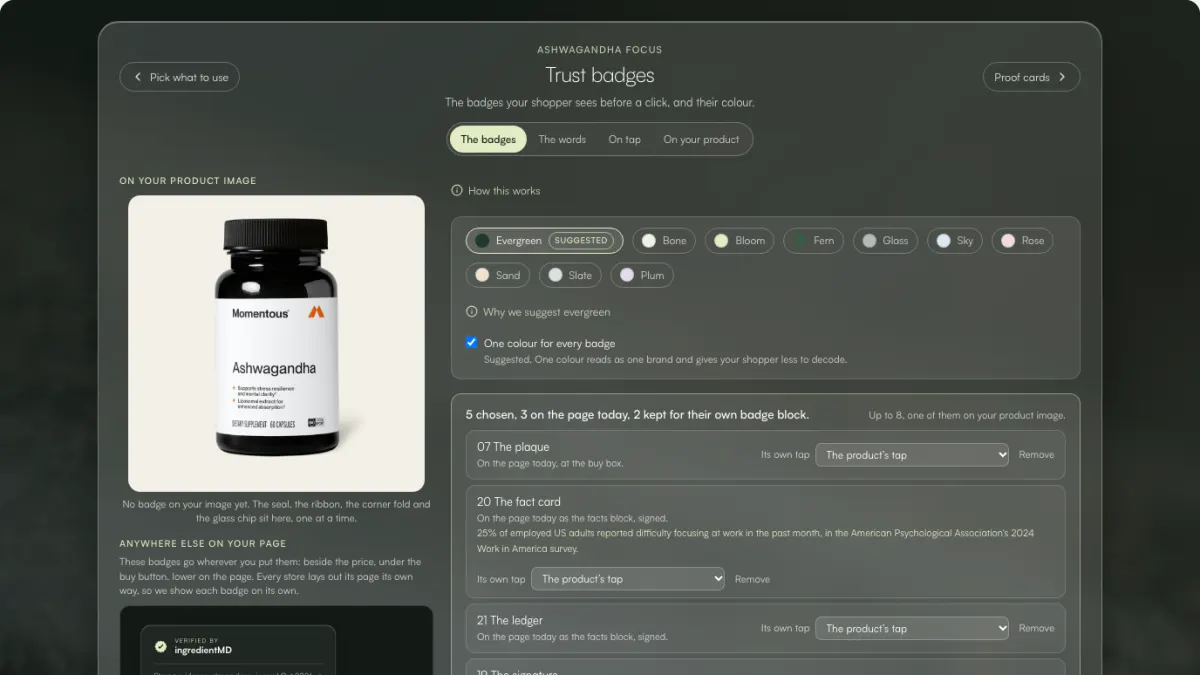The height and width of the screenshot is (675, 1200).
Task: Open the On your product tab
Action: (x=701, y=139)
